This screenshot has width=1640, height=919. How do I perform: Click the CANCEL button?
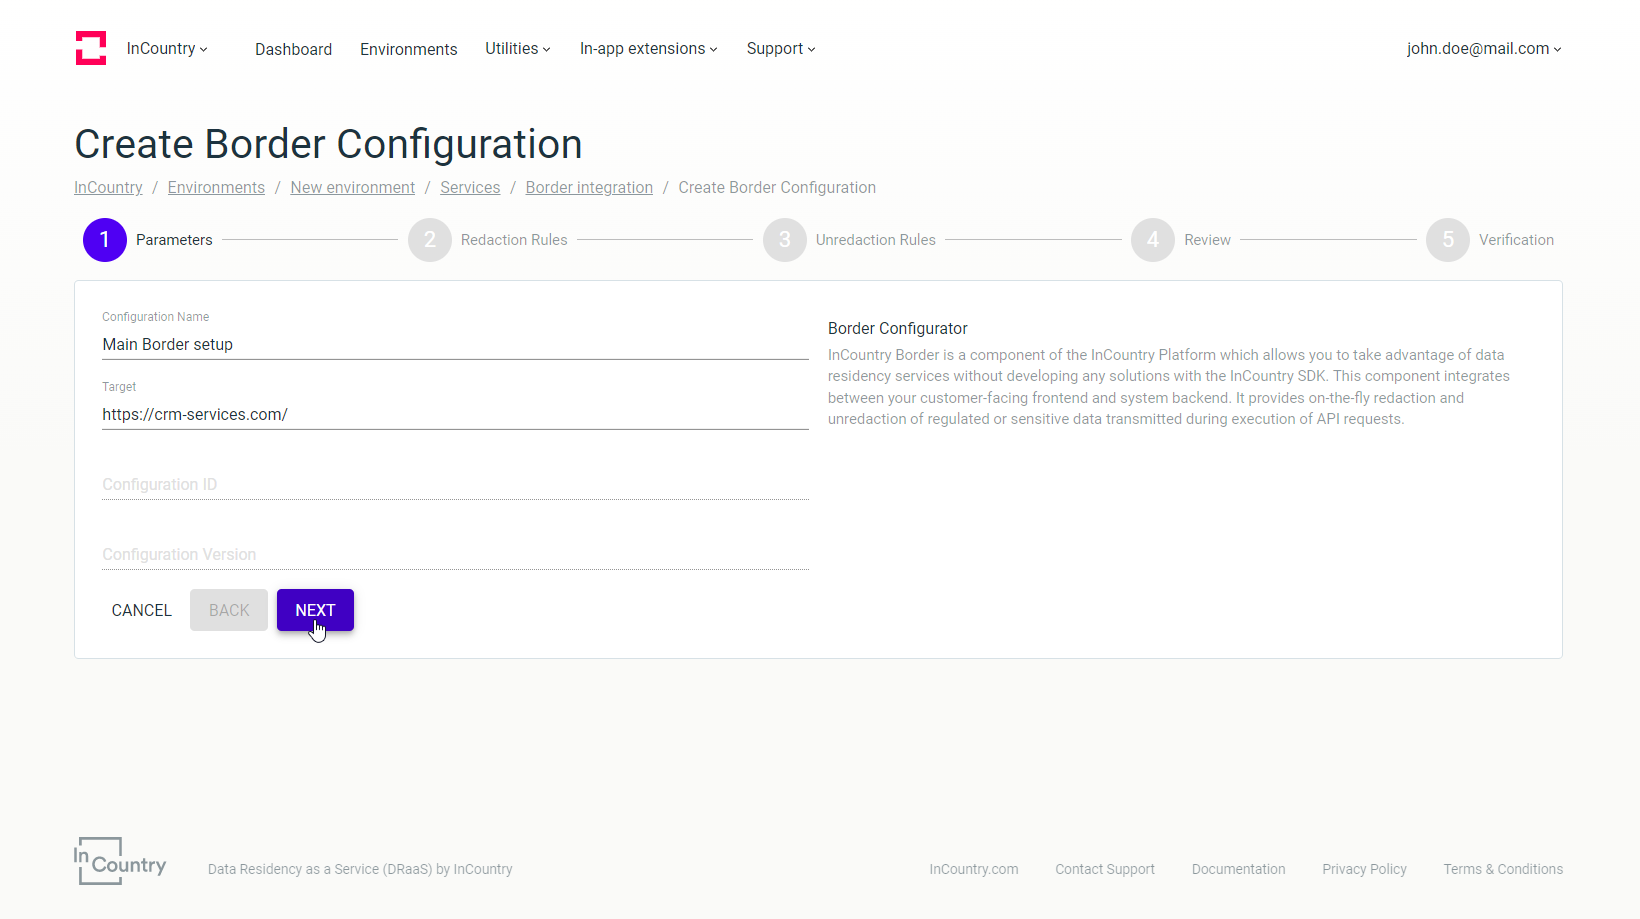142,610
